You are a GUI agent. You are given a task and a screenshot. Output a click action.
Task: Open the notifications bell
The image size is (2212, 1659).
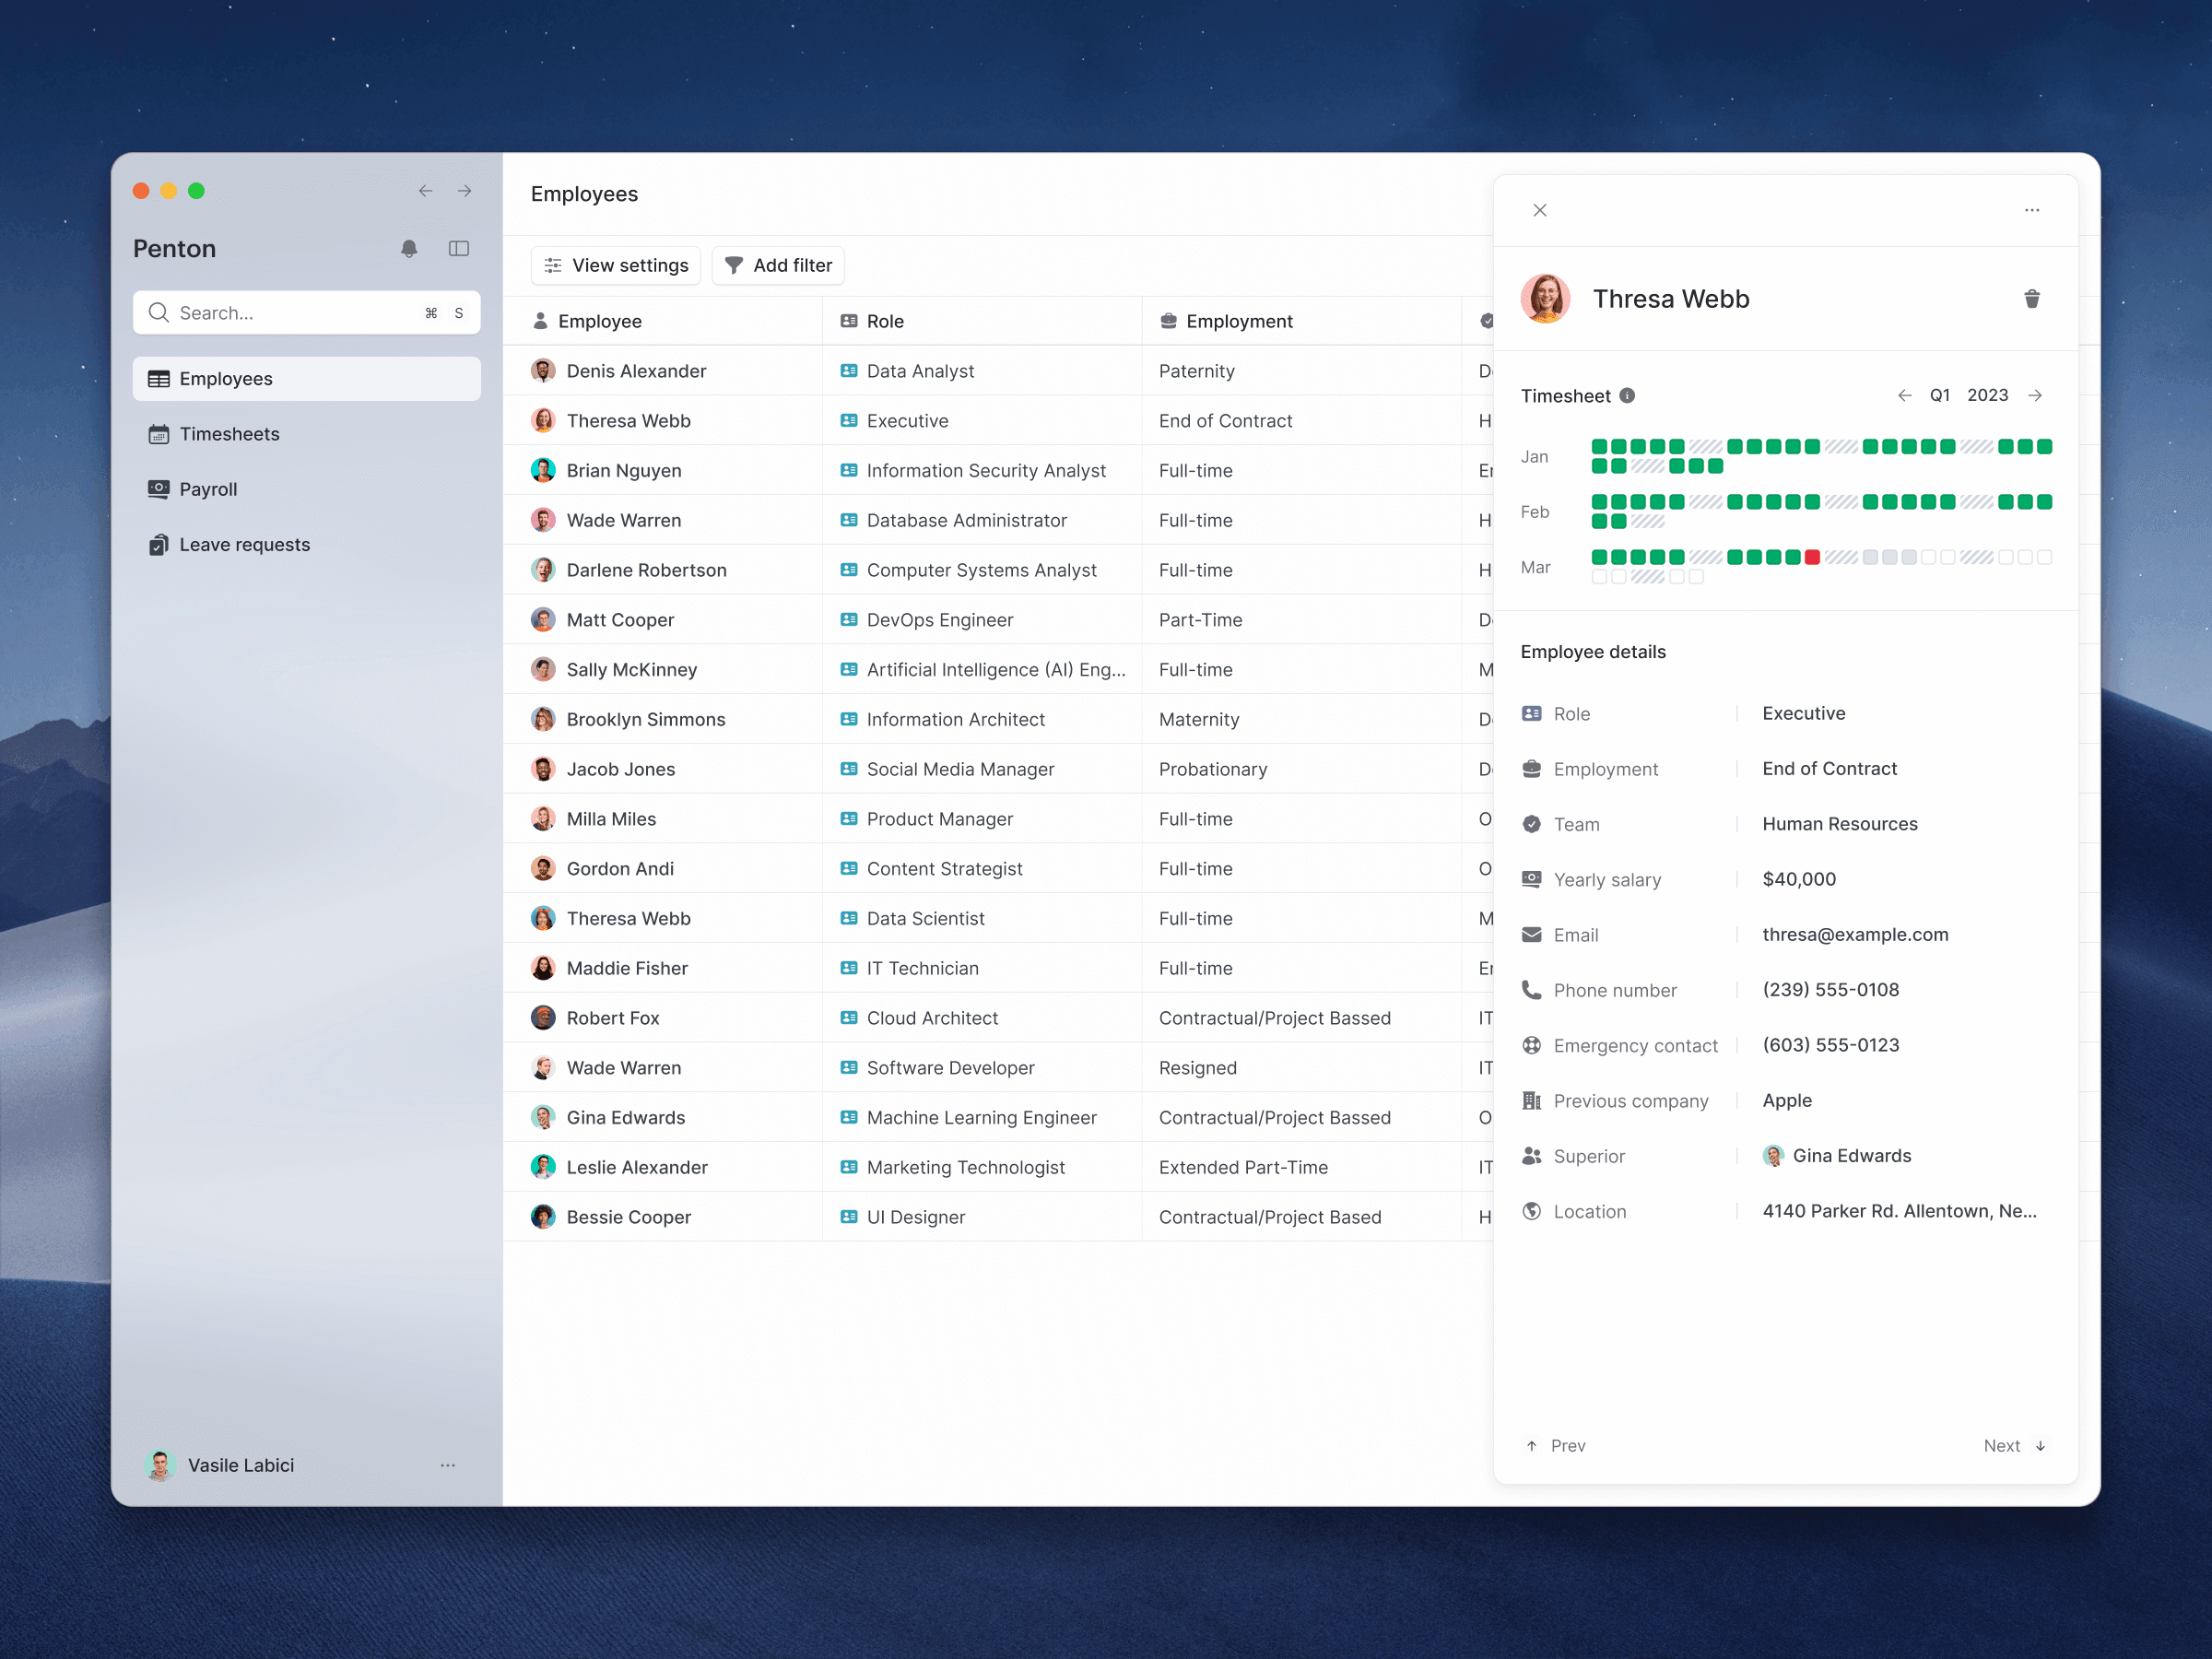coord(409,249)
